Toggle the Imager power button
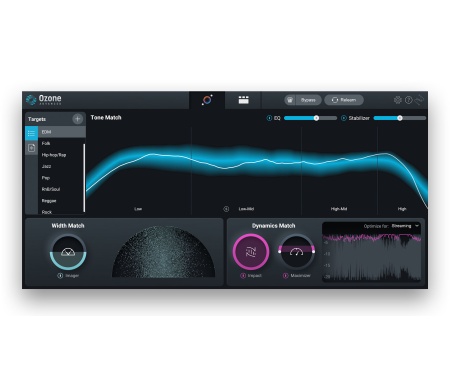 tap(60, 276)
